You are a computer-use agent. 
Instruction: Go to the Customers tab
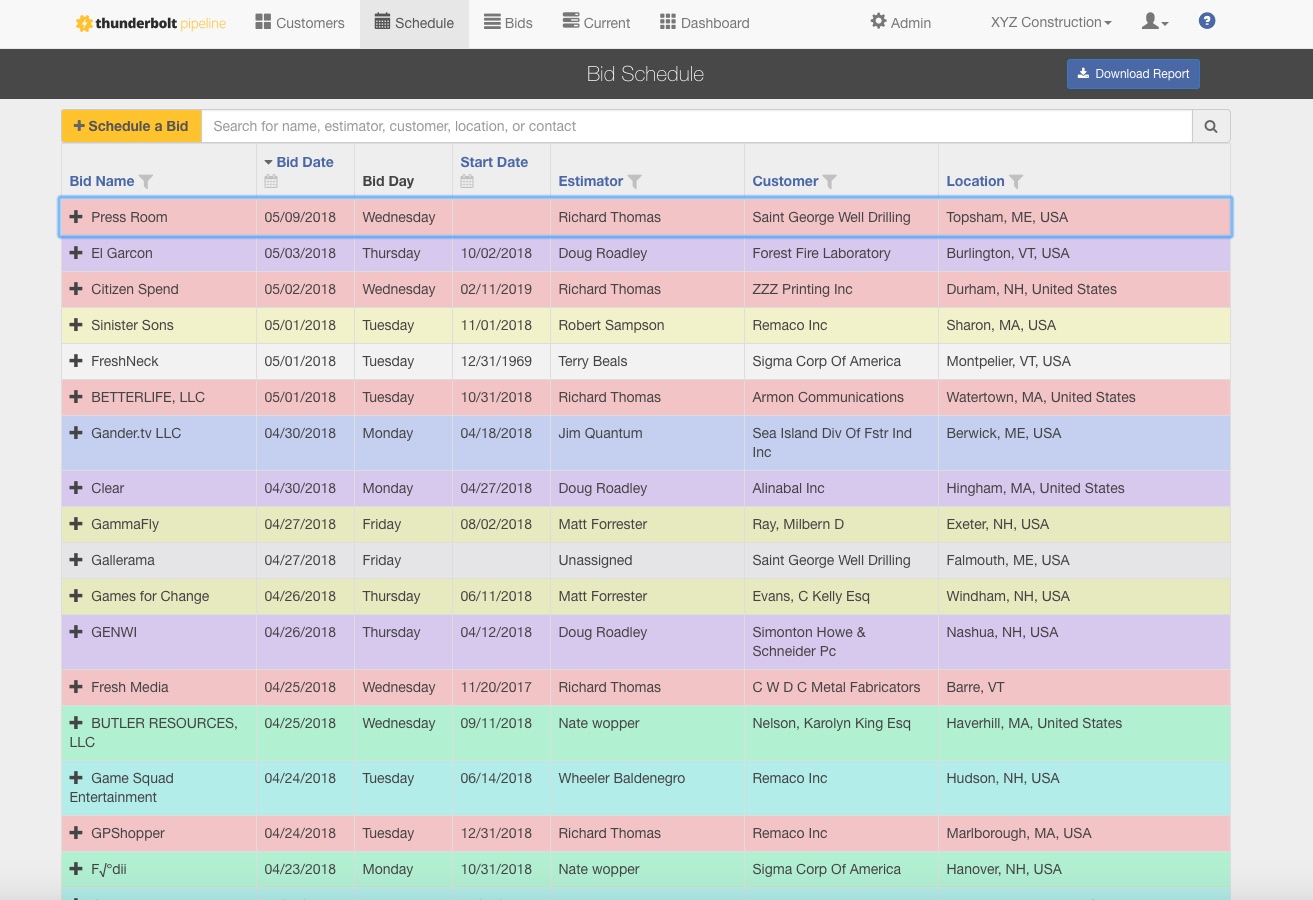pos(300,23)
